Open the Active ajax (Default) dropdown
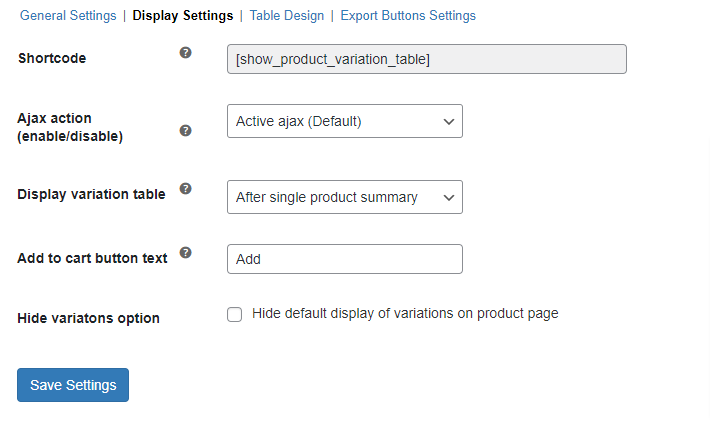This screenshot has width=710, height=437. click(344, 122)
